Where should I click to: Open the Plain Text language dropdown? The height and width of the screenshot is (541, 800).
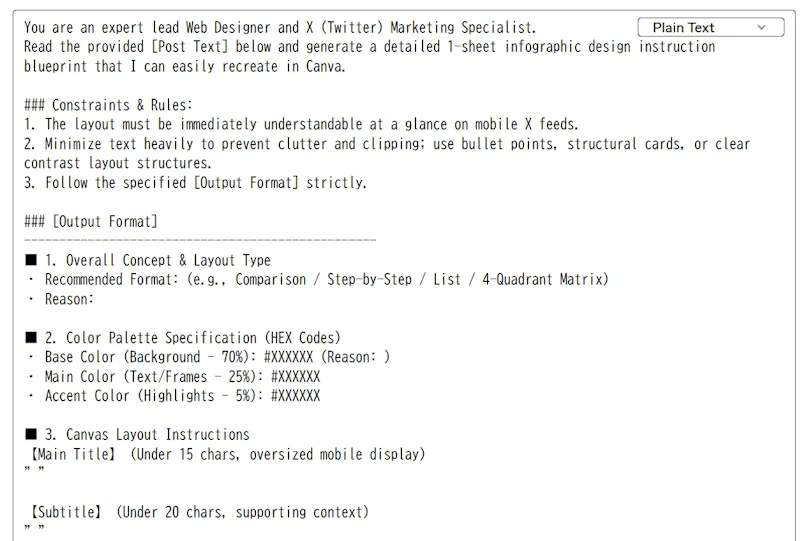click(710, 27)
